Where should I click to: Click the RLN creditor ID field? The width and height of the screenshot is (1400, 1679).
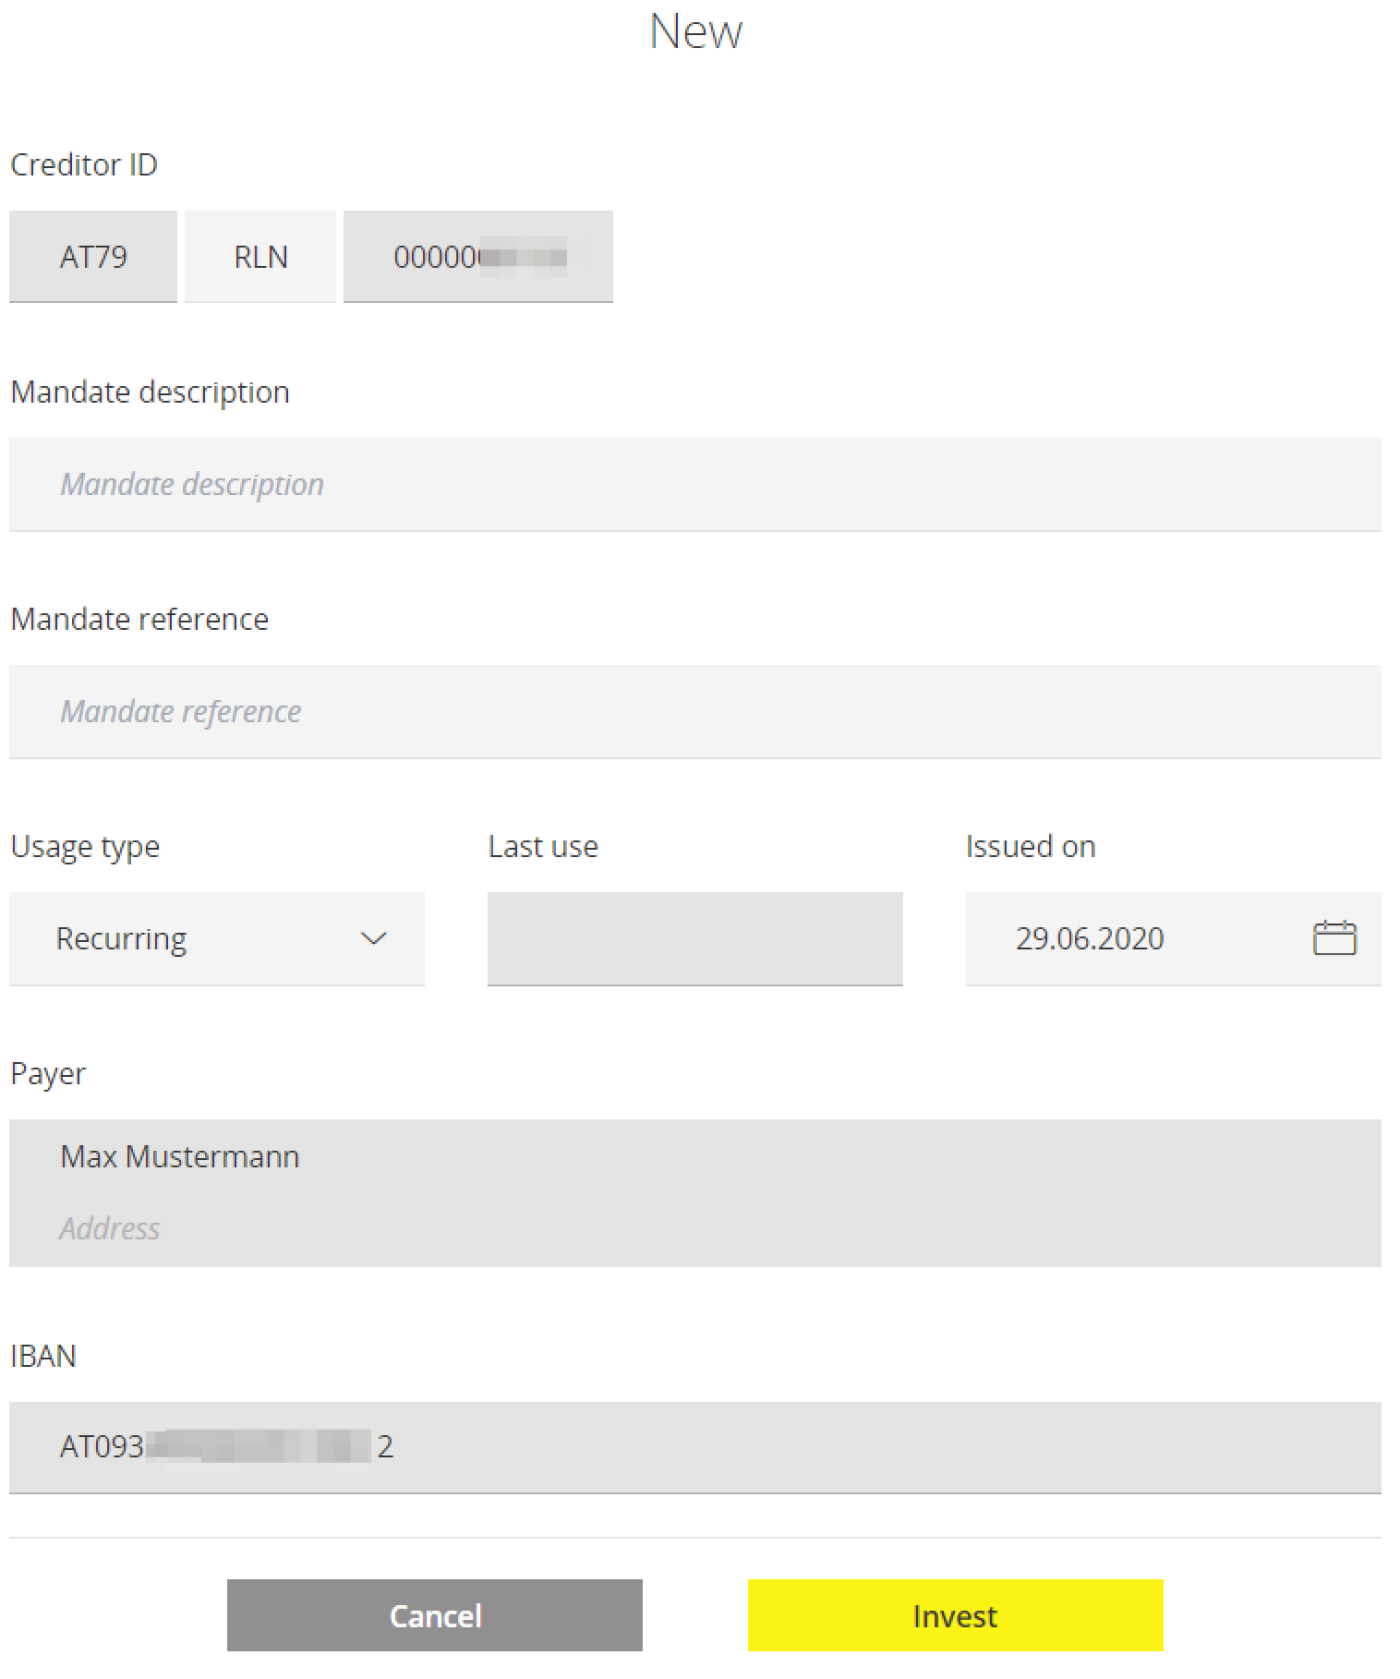260,257
